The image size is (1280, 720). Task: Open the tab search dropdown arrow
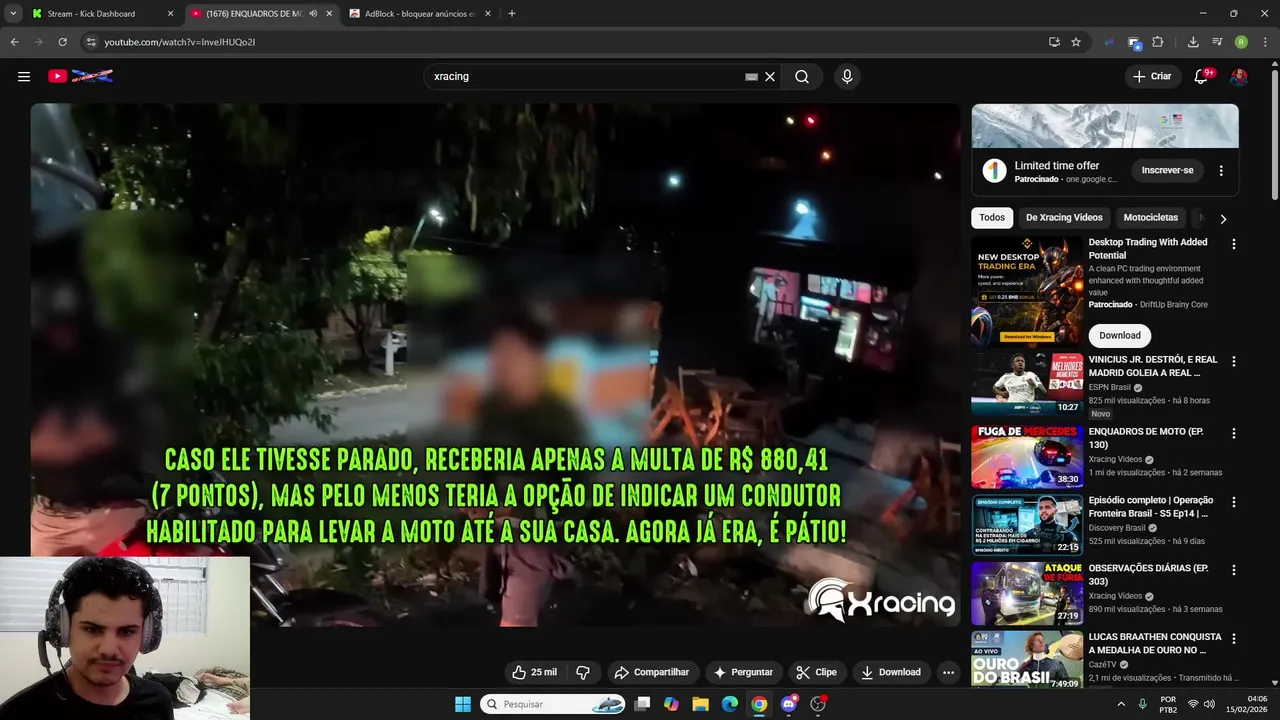13,14
